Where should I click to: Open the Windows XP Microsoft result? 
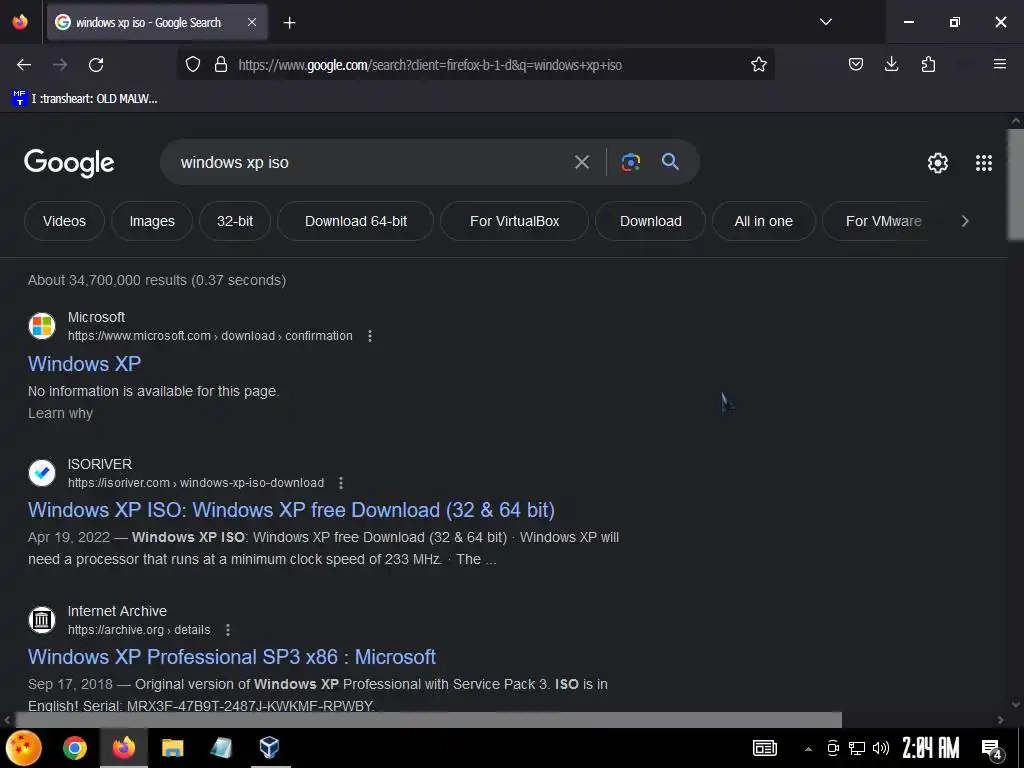(x=84, y=364)
